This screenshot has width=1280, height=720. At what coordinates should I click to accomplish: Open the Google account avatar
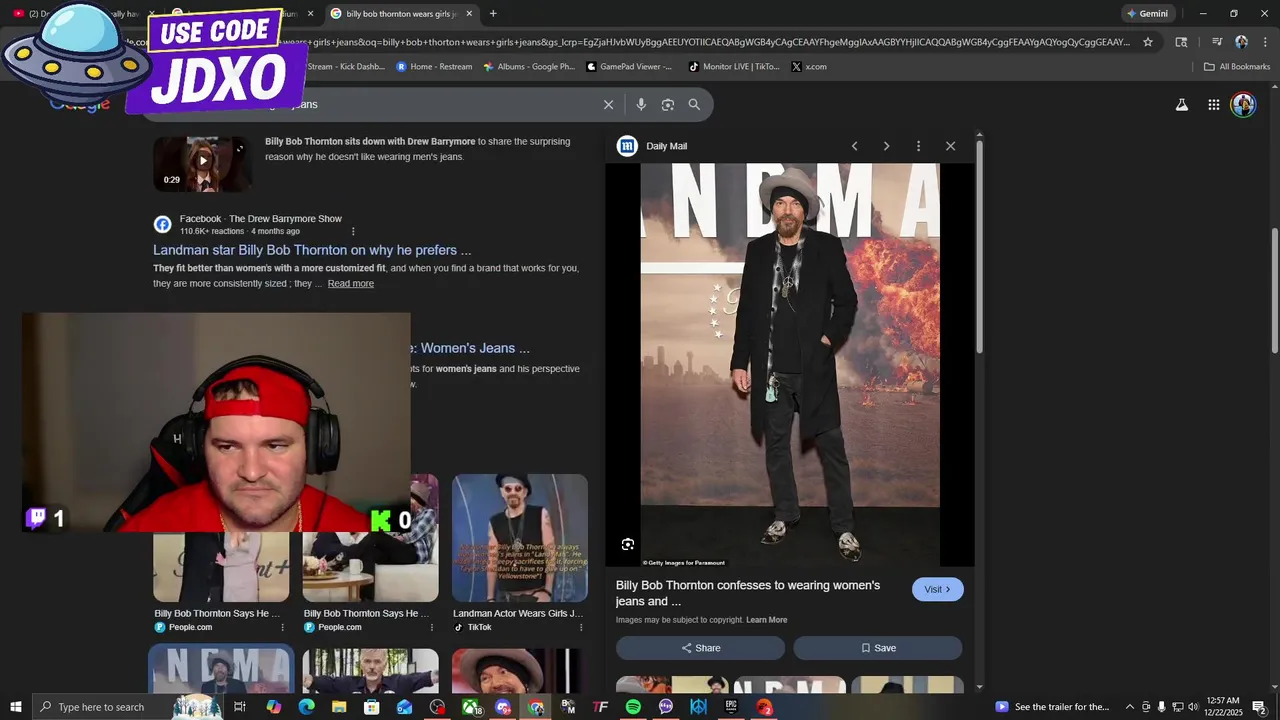(1243, 104)
